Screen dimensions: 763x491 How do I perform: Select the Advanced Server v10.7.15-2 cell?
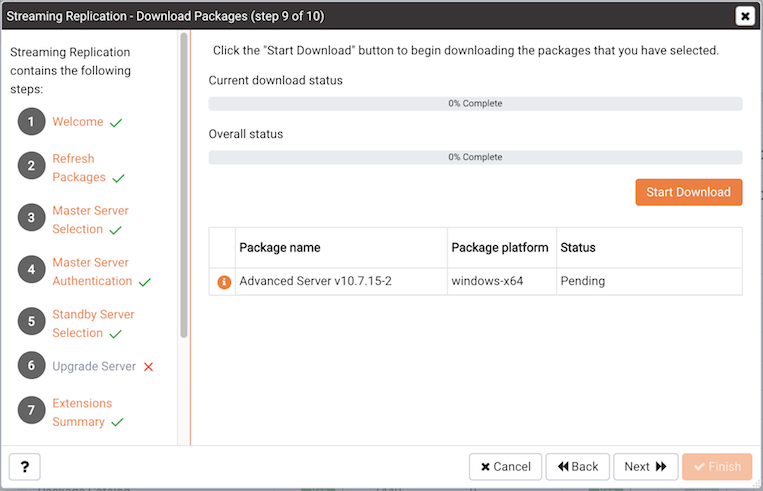click(341, 281)
